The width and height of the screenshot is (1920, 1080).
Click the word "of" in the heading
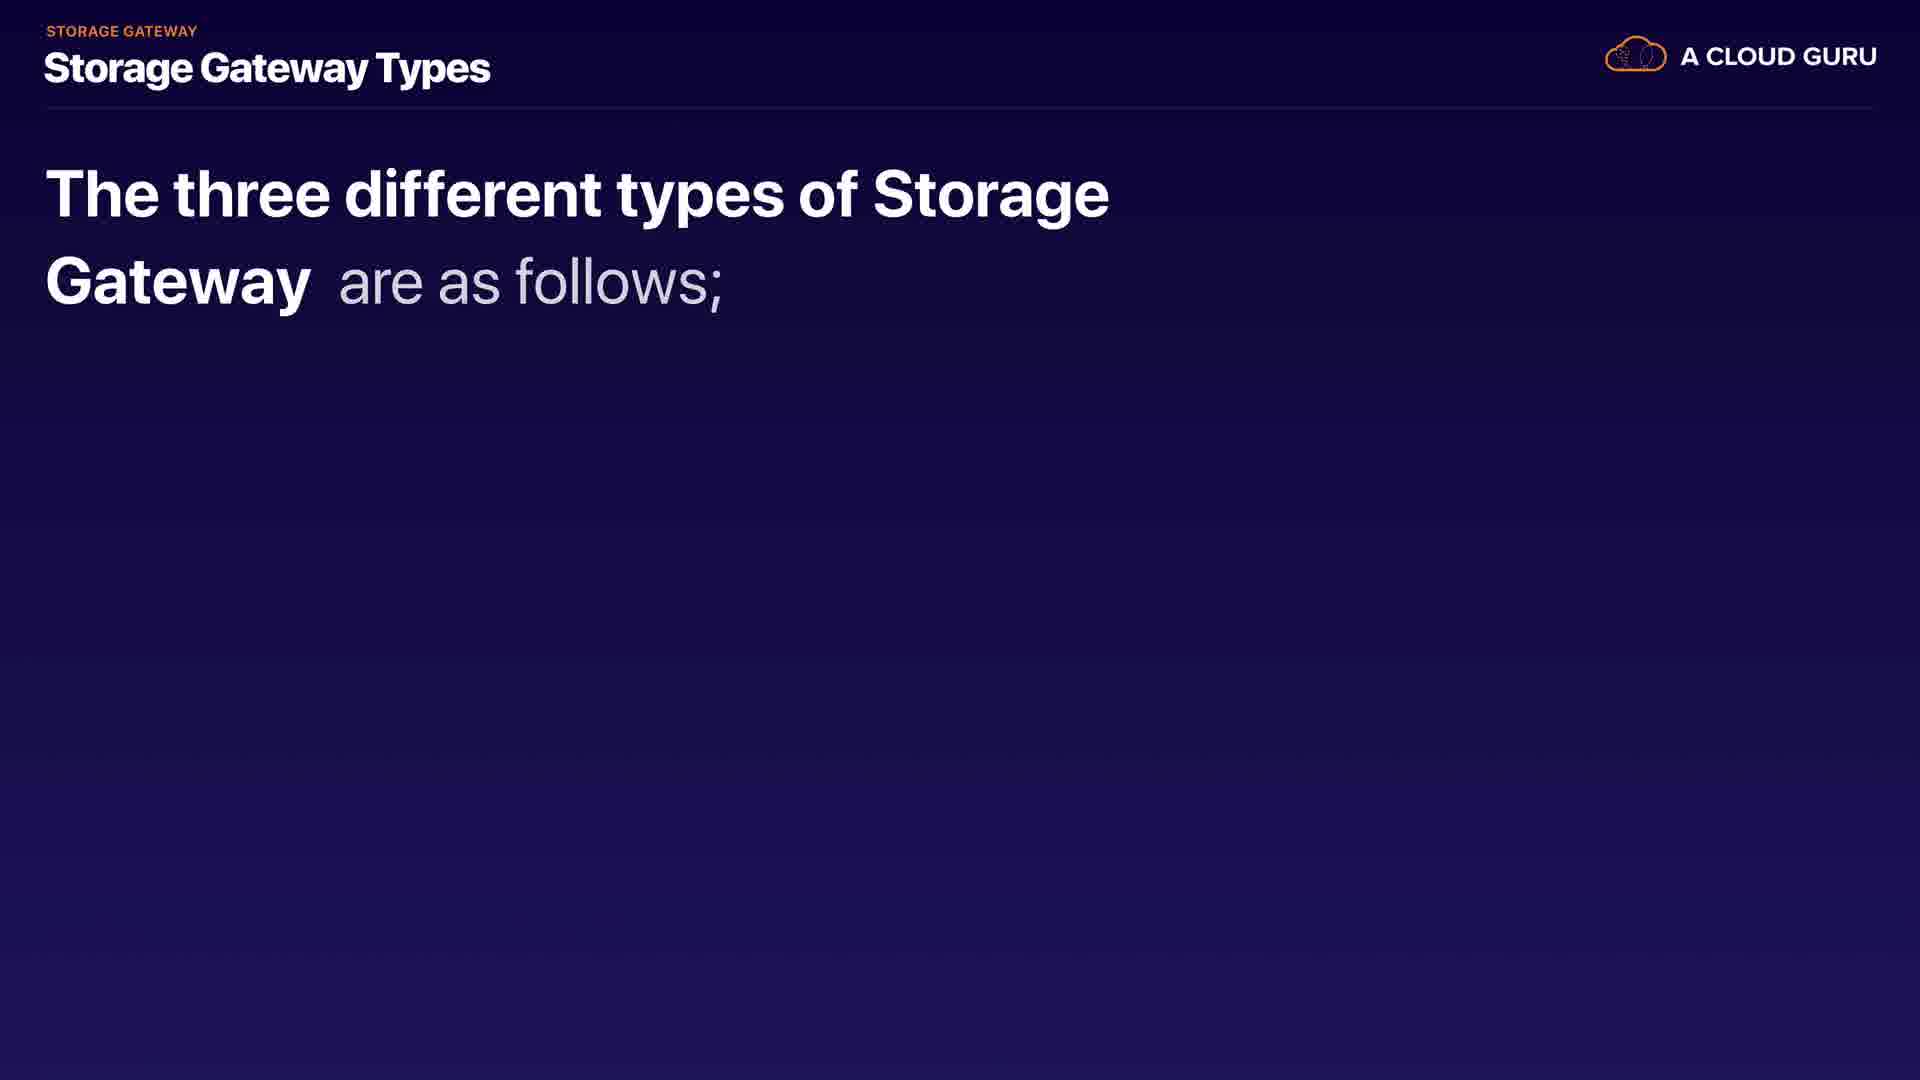click(827, 194)
